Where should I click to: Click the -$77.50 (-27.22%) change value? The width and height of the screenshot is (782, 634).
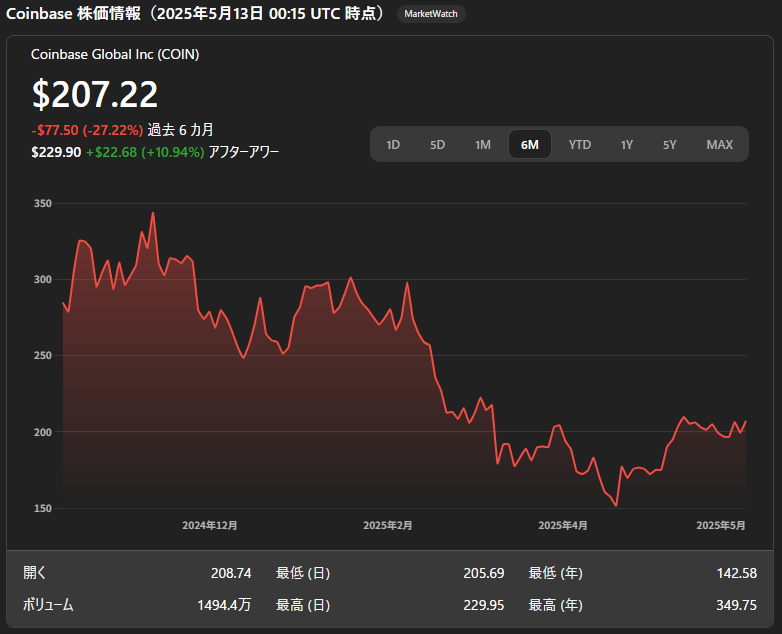(87, 130)
